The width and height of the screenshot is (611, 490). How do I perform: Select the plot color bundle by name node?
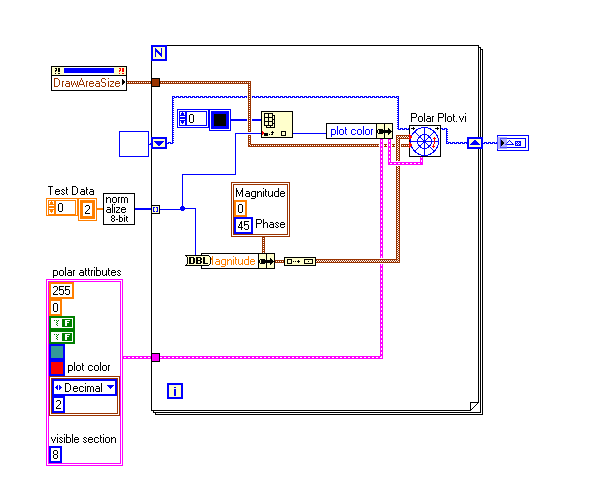[359, 131]
